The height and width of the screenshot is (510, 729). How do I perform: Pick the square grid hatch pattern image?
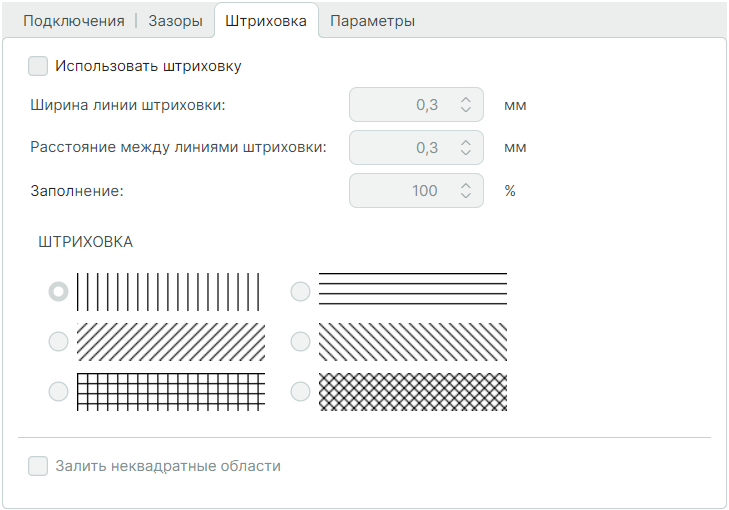[170, 391]
